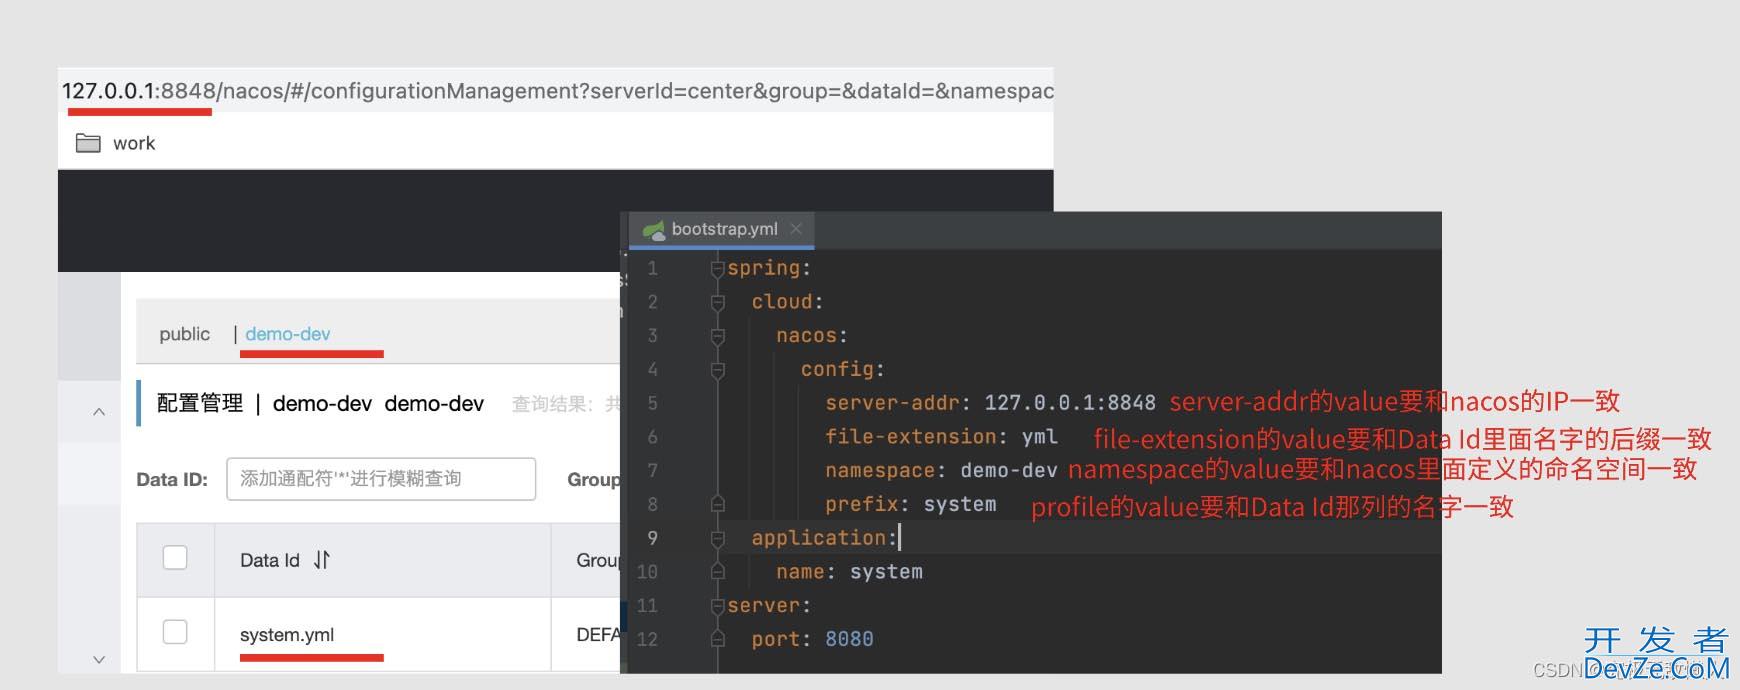Check the system.yml row checkbox
This screenshot has height=690, width=1740.
(175, 632)
